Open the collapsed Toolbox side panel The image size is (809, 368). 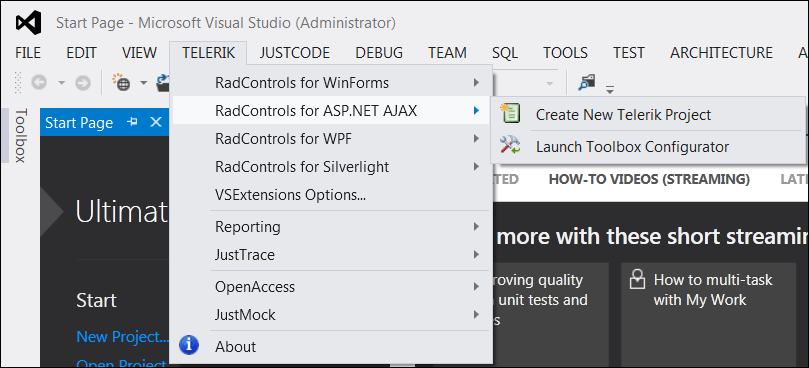click(20, 135)
